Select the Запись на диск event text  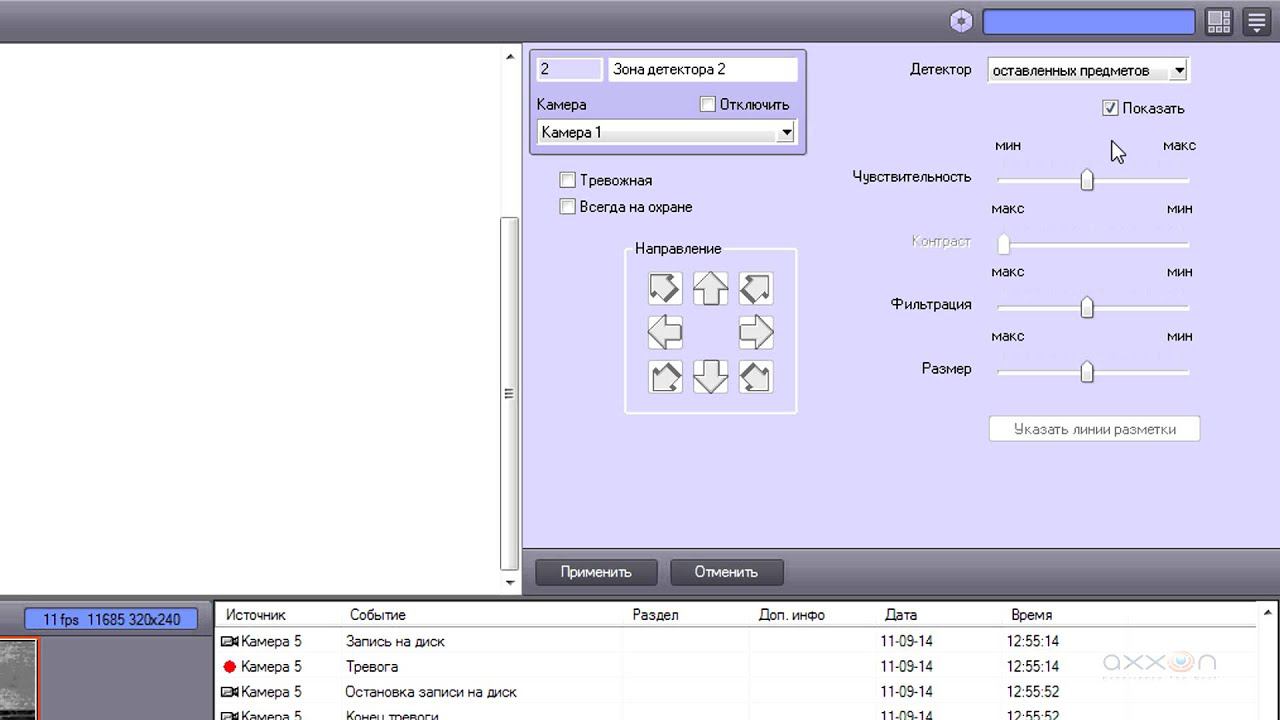point(395,641)
